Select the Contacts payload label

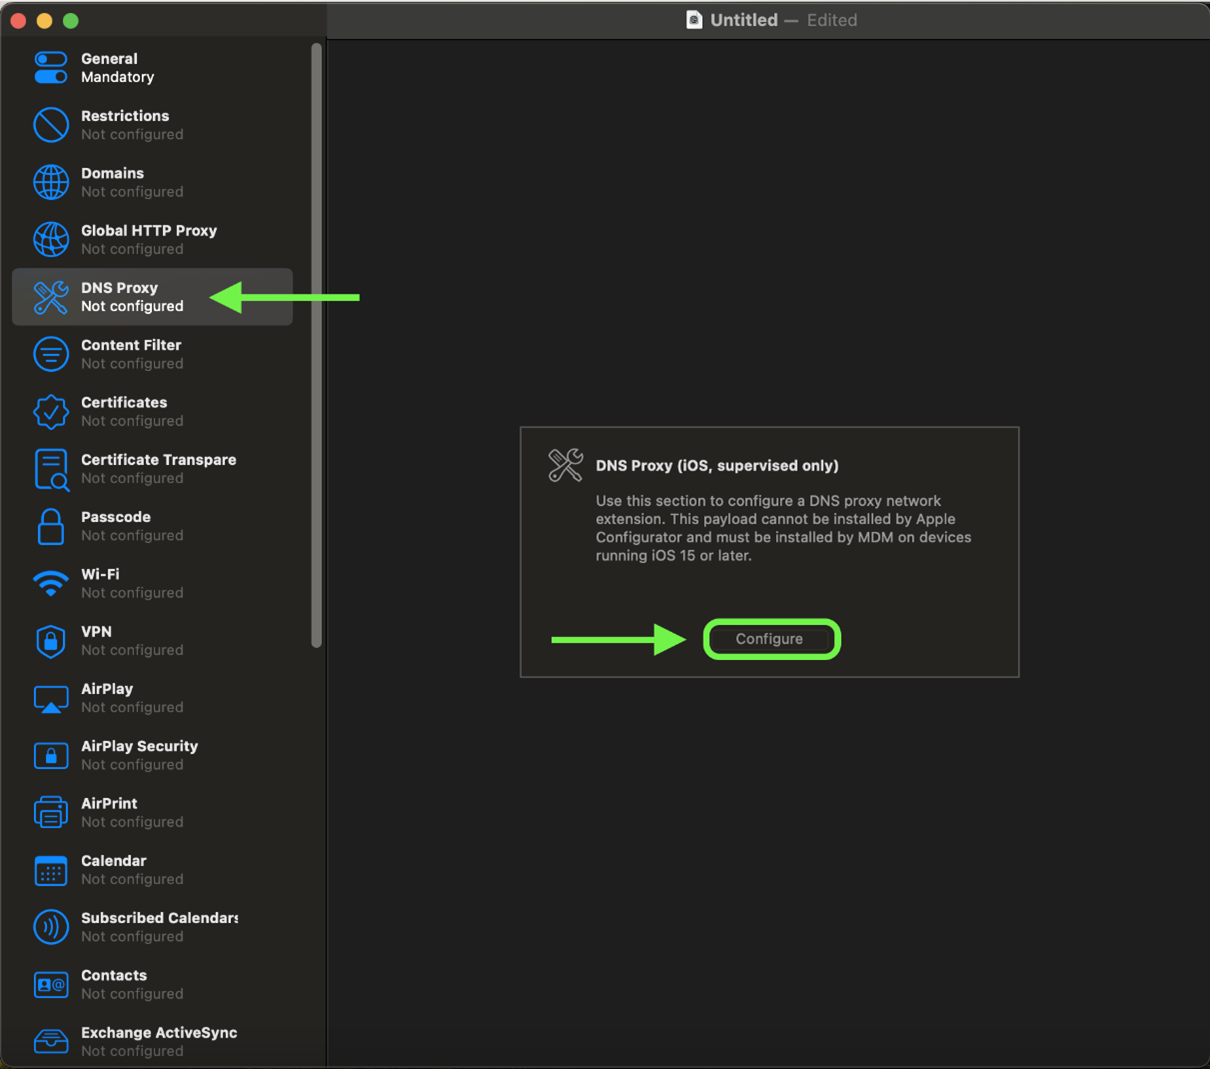click(x=114, y=975)
